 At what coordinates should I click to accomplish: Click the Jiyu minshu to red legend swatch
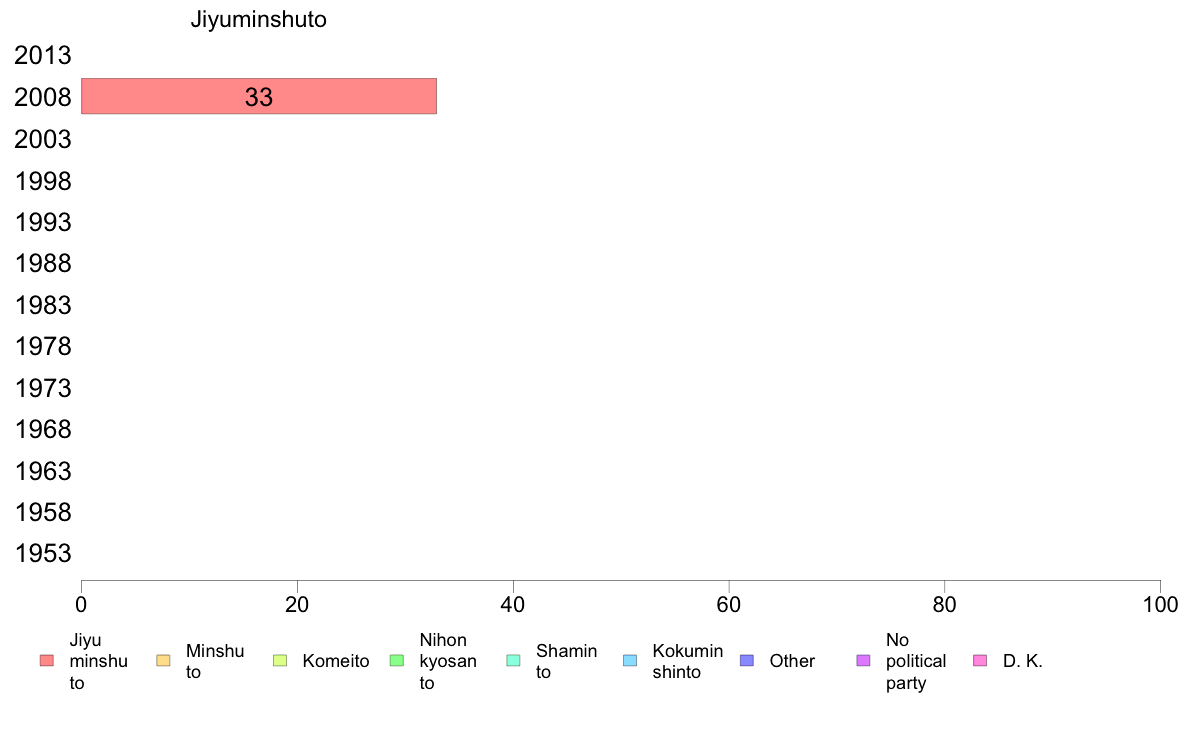tap(46, 661)
